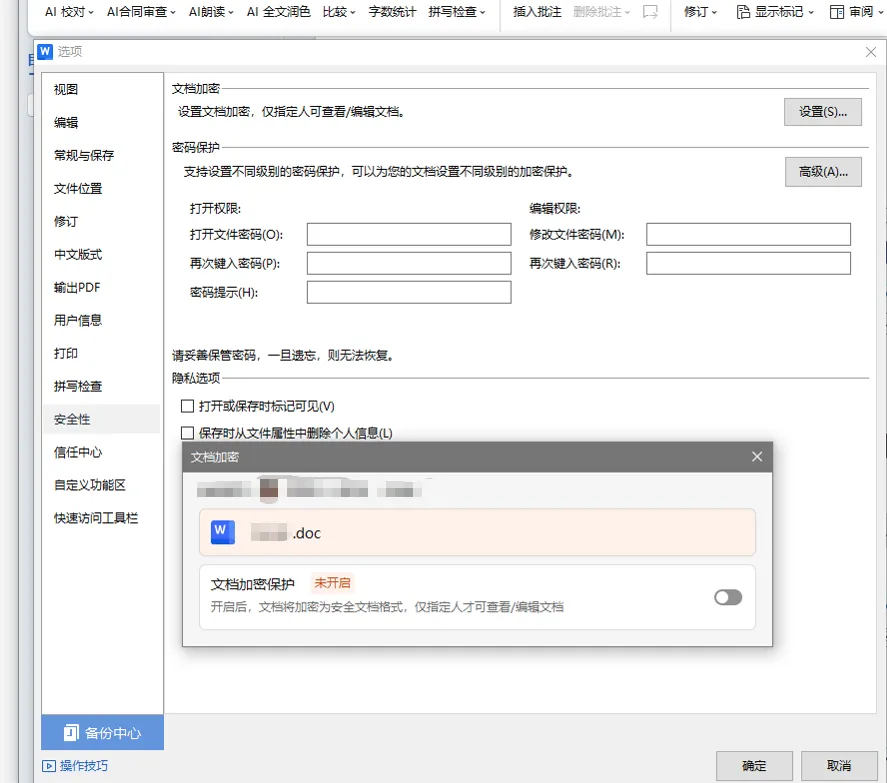Click the 再次键入密码(P) field
This screenshot has width=887, height=783.
click(409, 263)
